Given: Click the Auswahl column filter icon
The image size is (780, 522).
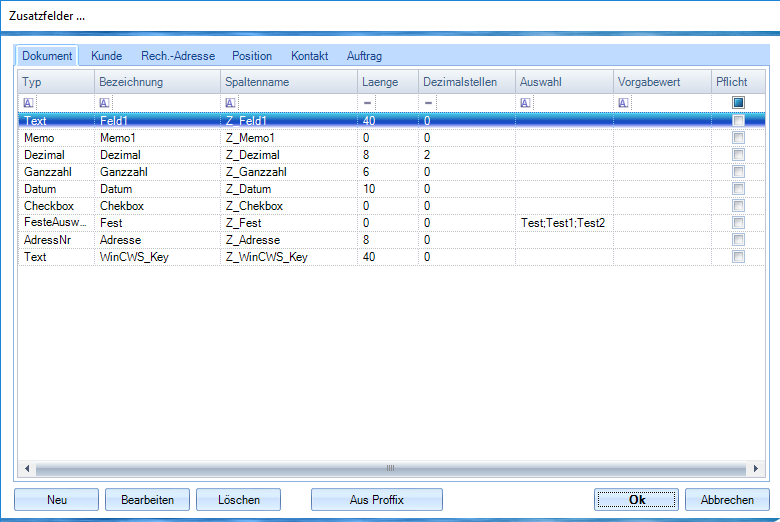Looking at the screenshot, I should [526, 103].
